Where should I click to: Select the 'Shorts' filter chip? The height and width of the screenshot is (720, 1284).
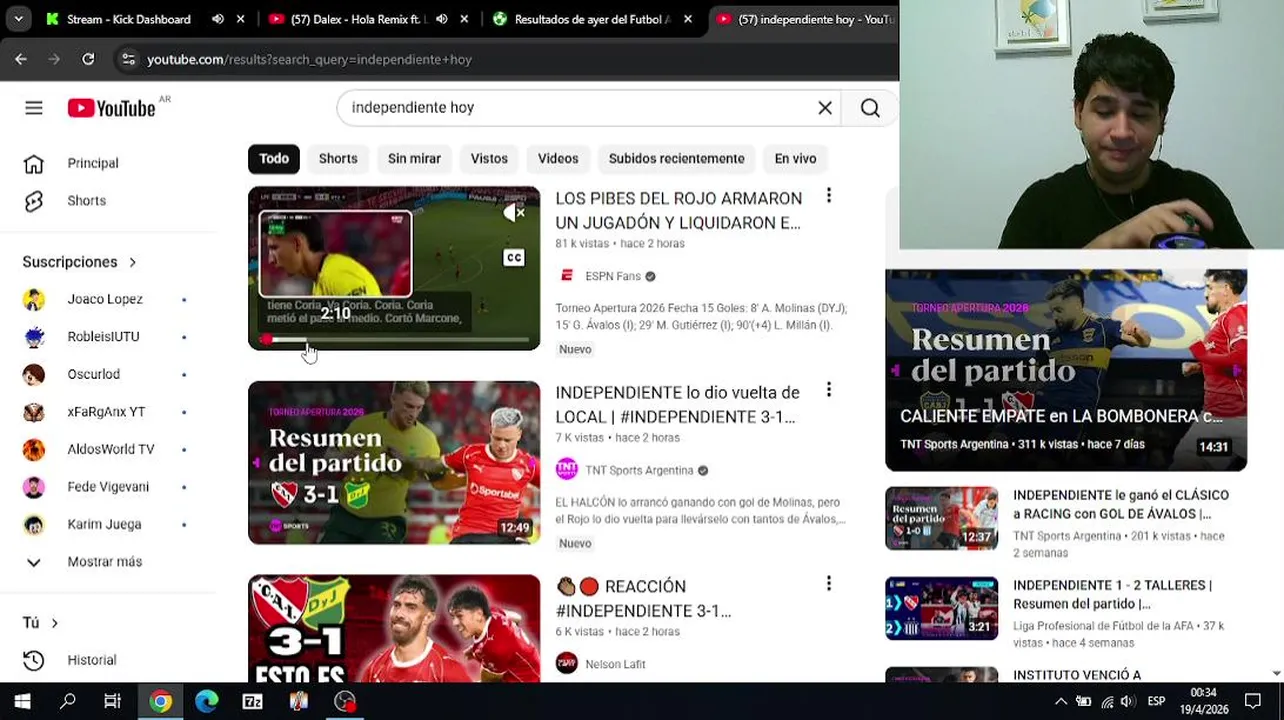pyautogui.click(x=338, y=159)
